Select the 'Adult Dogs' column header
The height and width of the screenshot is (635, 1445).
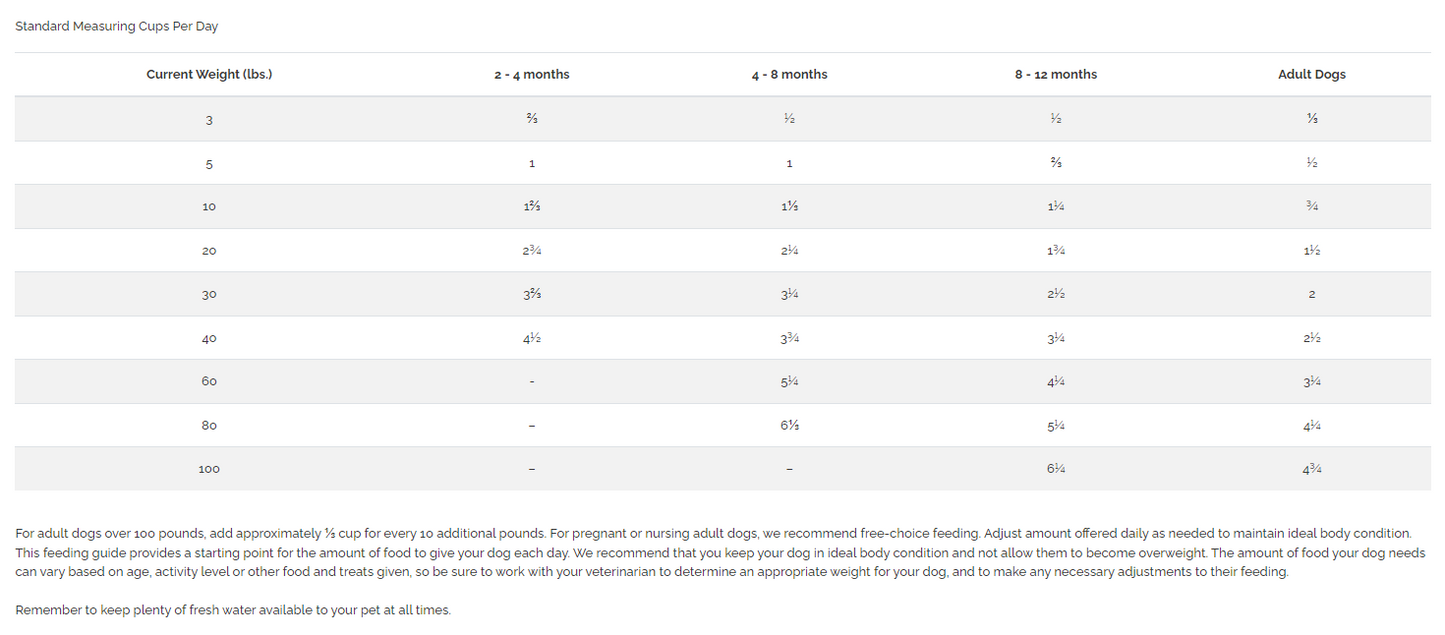click(x=1311, y=75)
